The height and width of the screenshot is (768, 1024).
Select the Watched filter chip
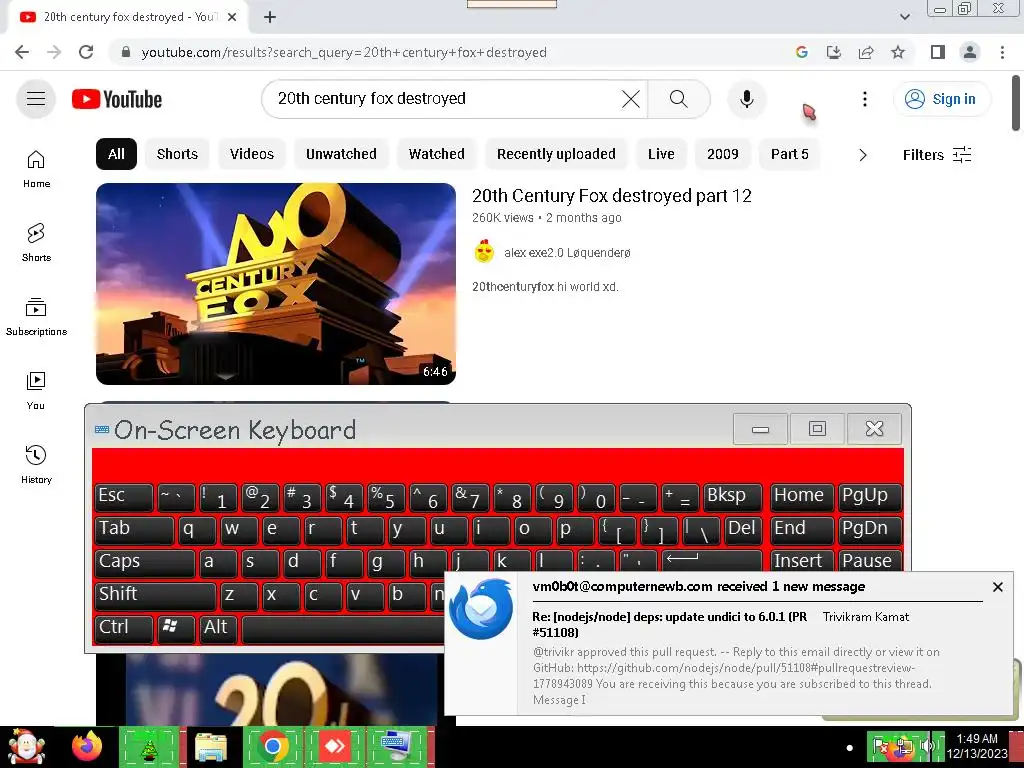coord(436,154)
